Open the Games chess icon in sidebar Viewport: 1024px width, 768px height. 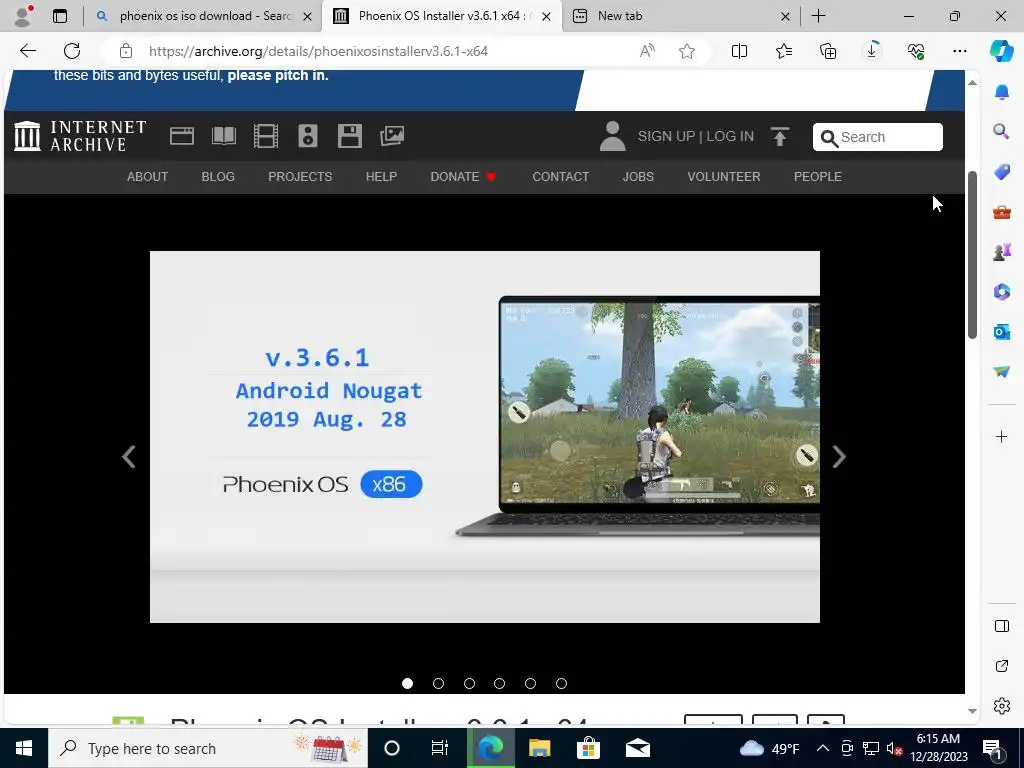coord(1002,251)
